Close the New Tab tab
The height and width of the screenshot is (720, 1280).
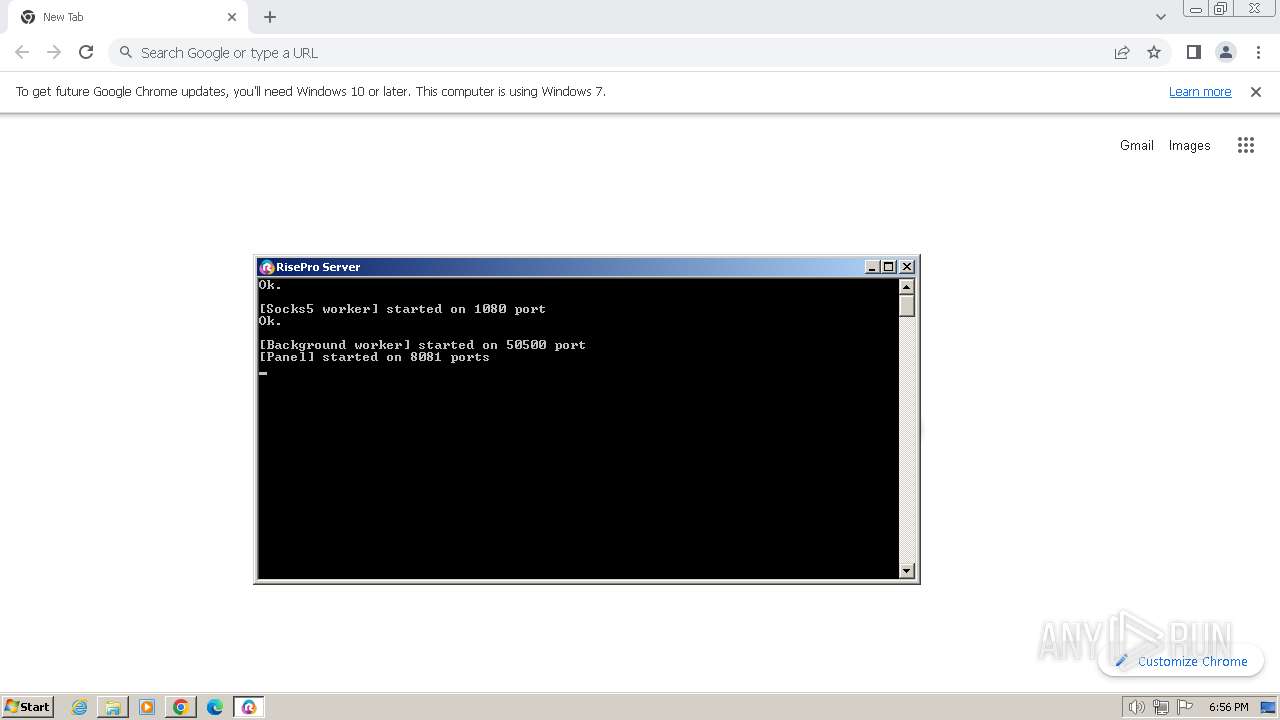pyautogui.click(x=232, y=17)
